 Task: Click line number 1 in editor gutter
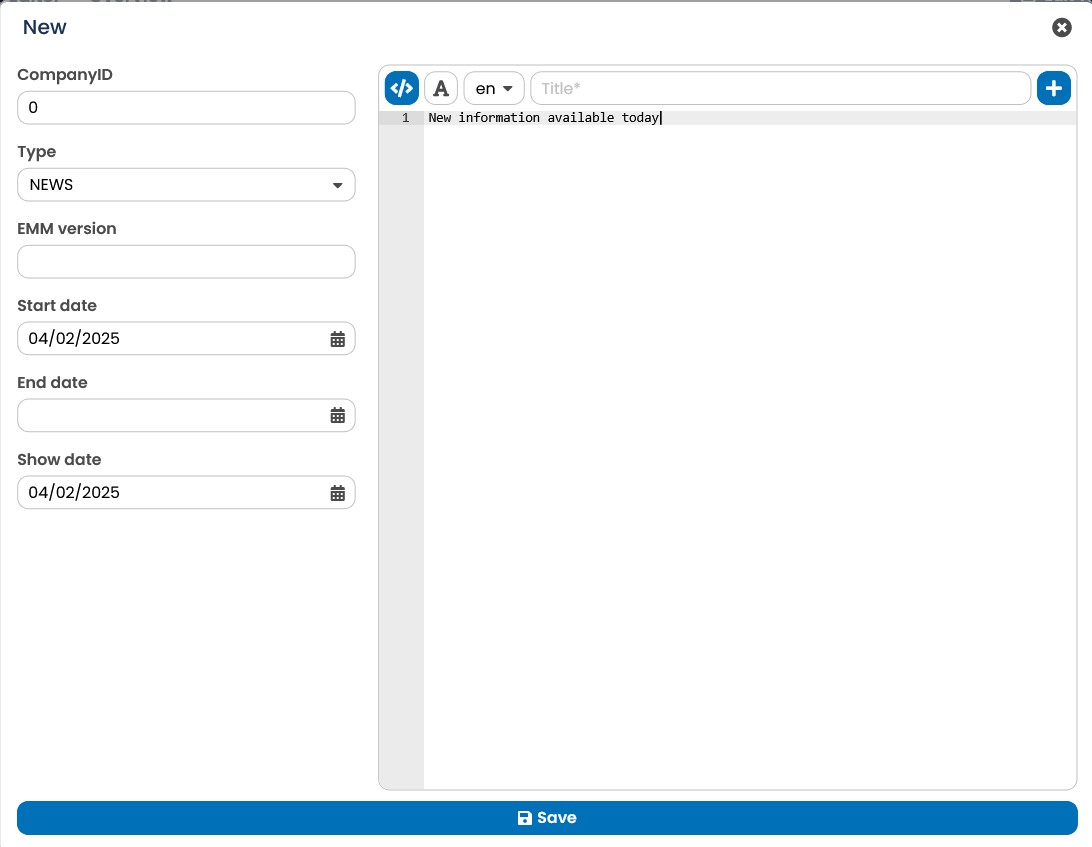coord(405,118)
